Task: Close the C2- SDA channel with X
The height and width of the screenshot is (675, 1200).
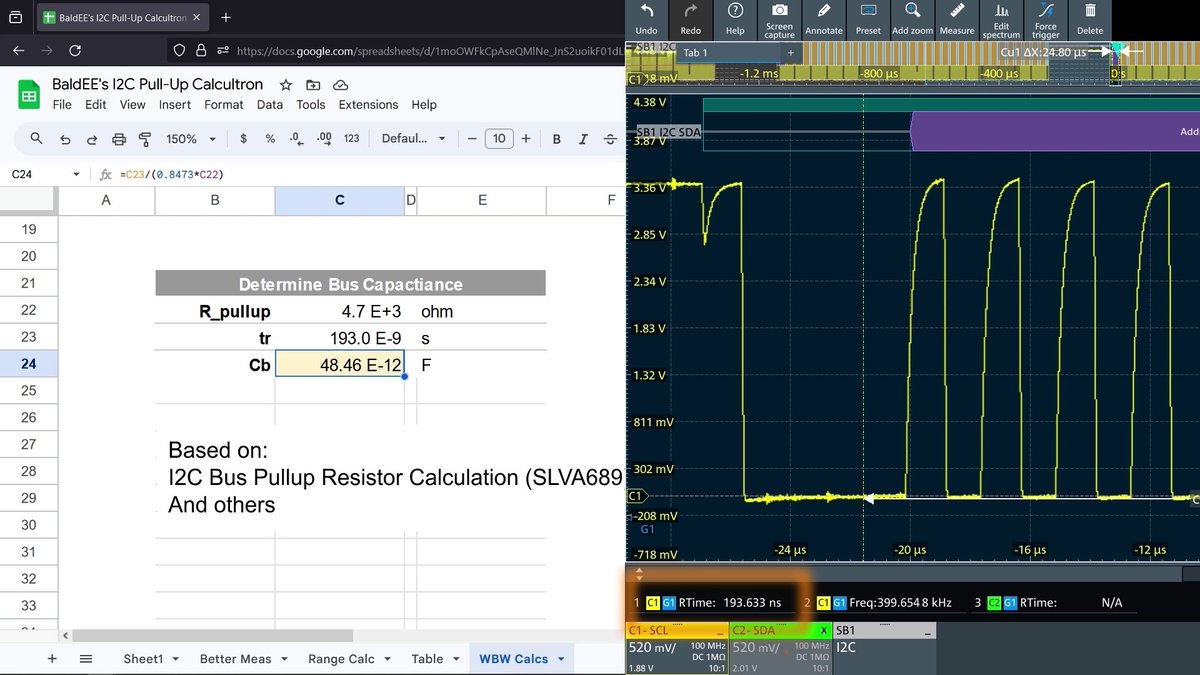Action: tap(823, 631)
